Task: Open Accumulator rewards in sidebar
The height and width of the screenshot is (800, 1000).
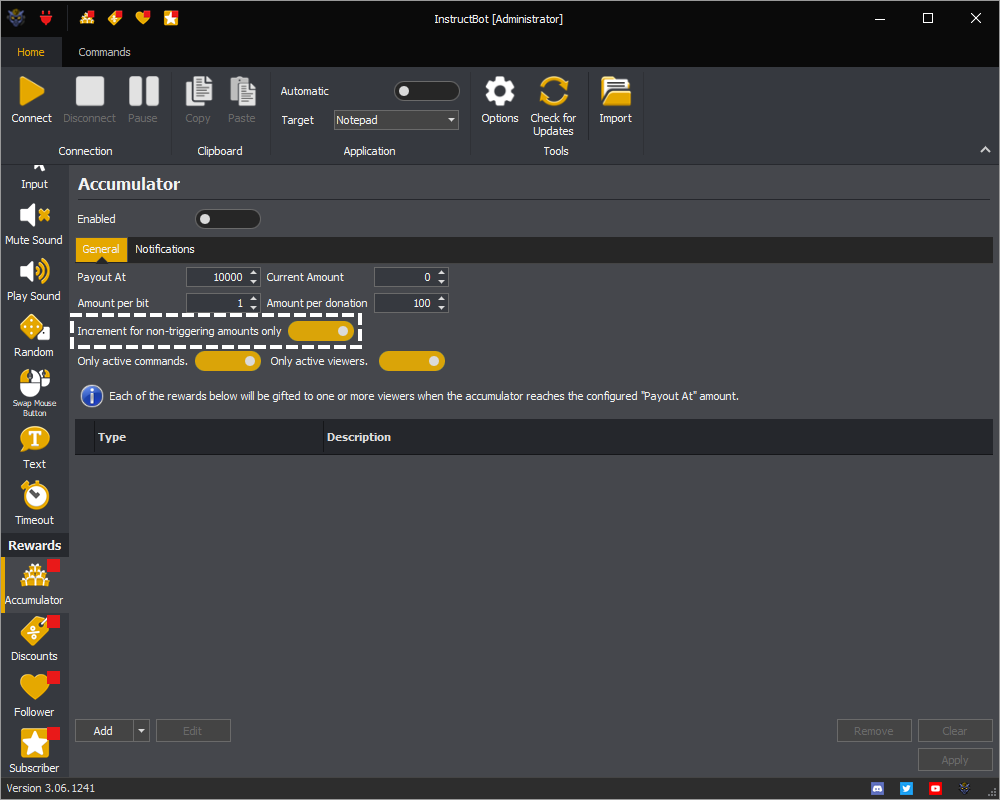Action: 34,584
